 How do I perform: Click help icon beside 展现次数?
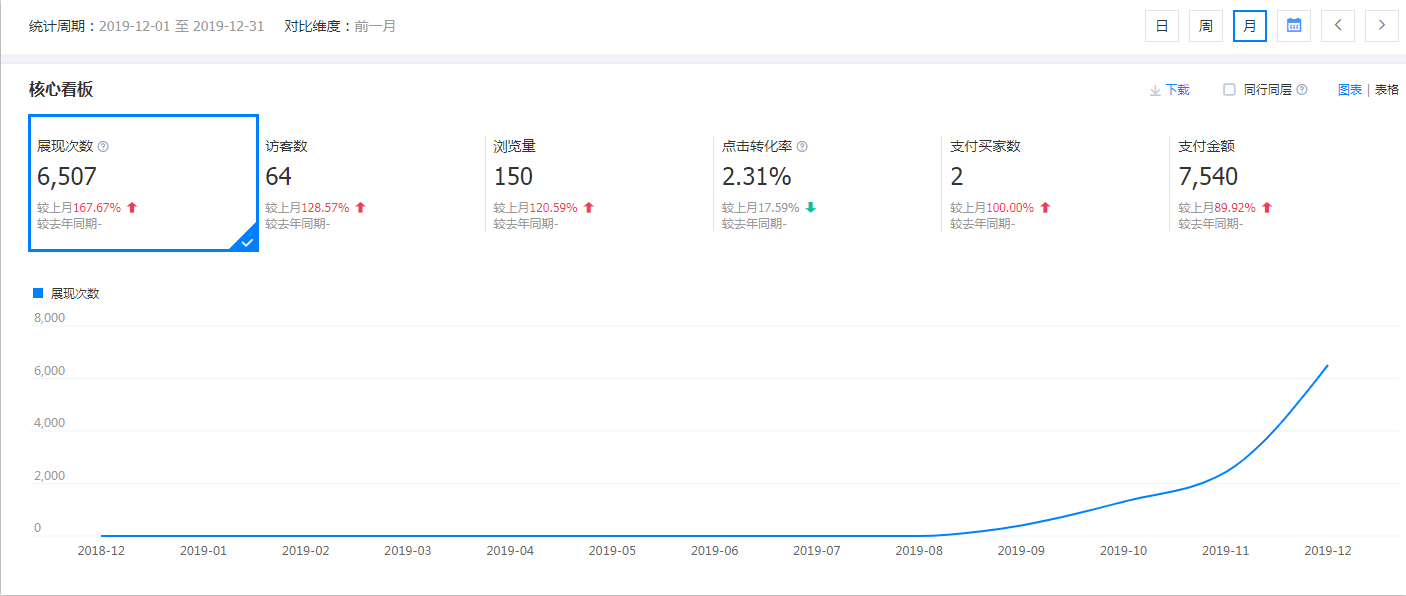click(103, 147)
